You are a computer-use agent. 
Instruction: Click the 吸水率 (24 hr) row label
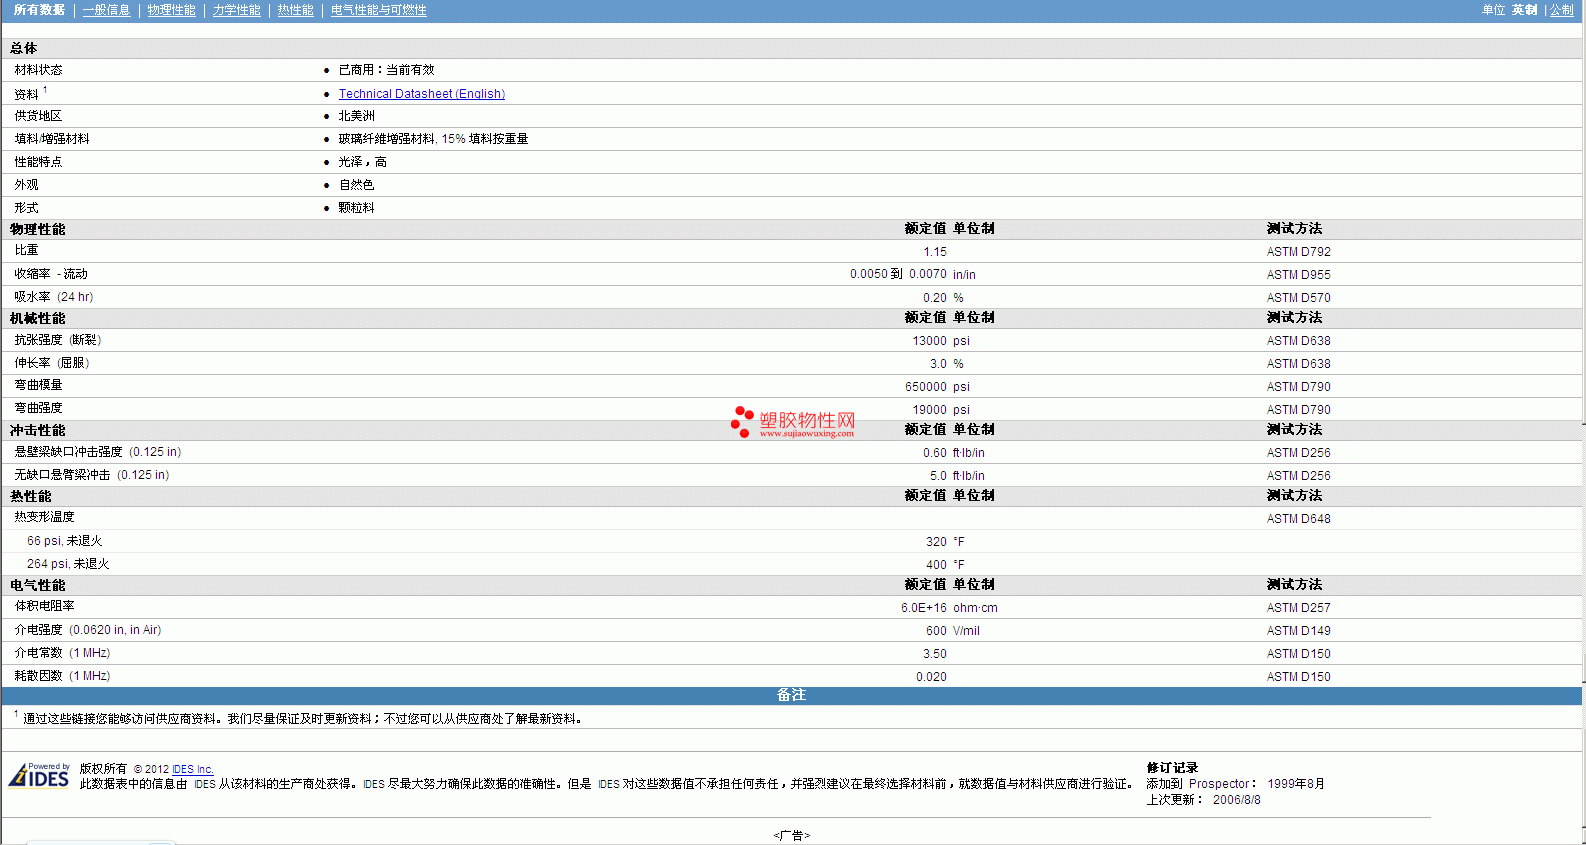54,297
